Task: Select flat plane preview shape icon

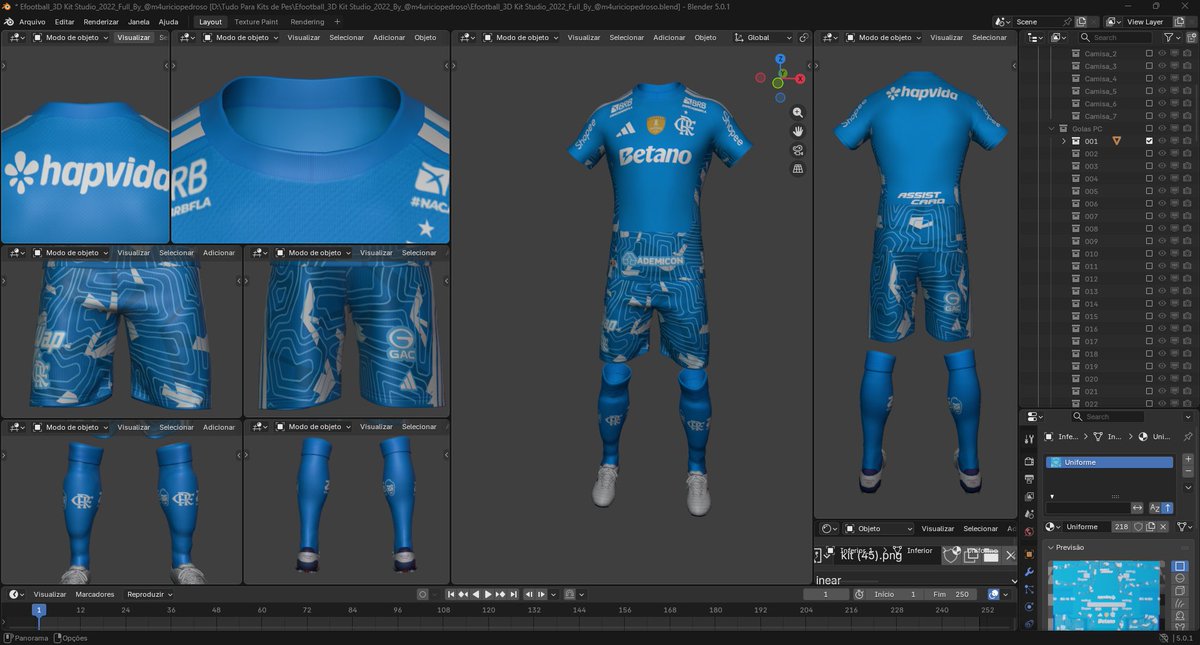Action: click(x=1179, y=567)
